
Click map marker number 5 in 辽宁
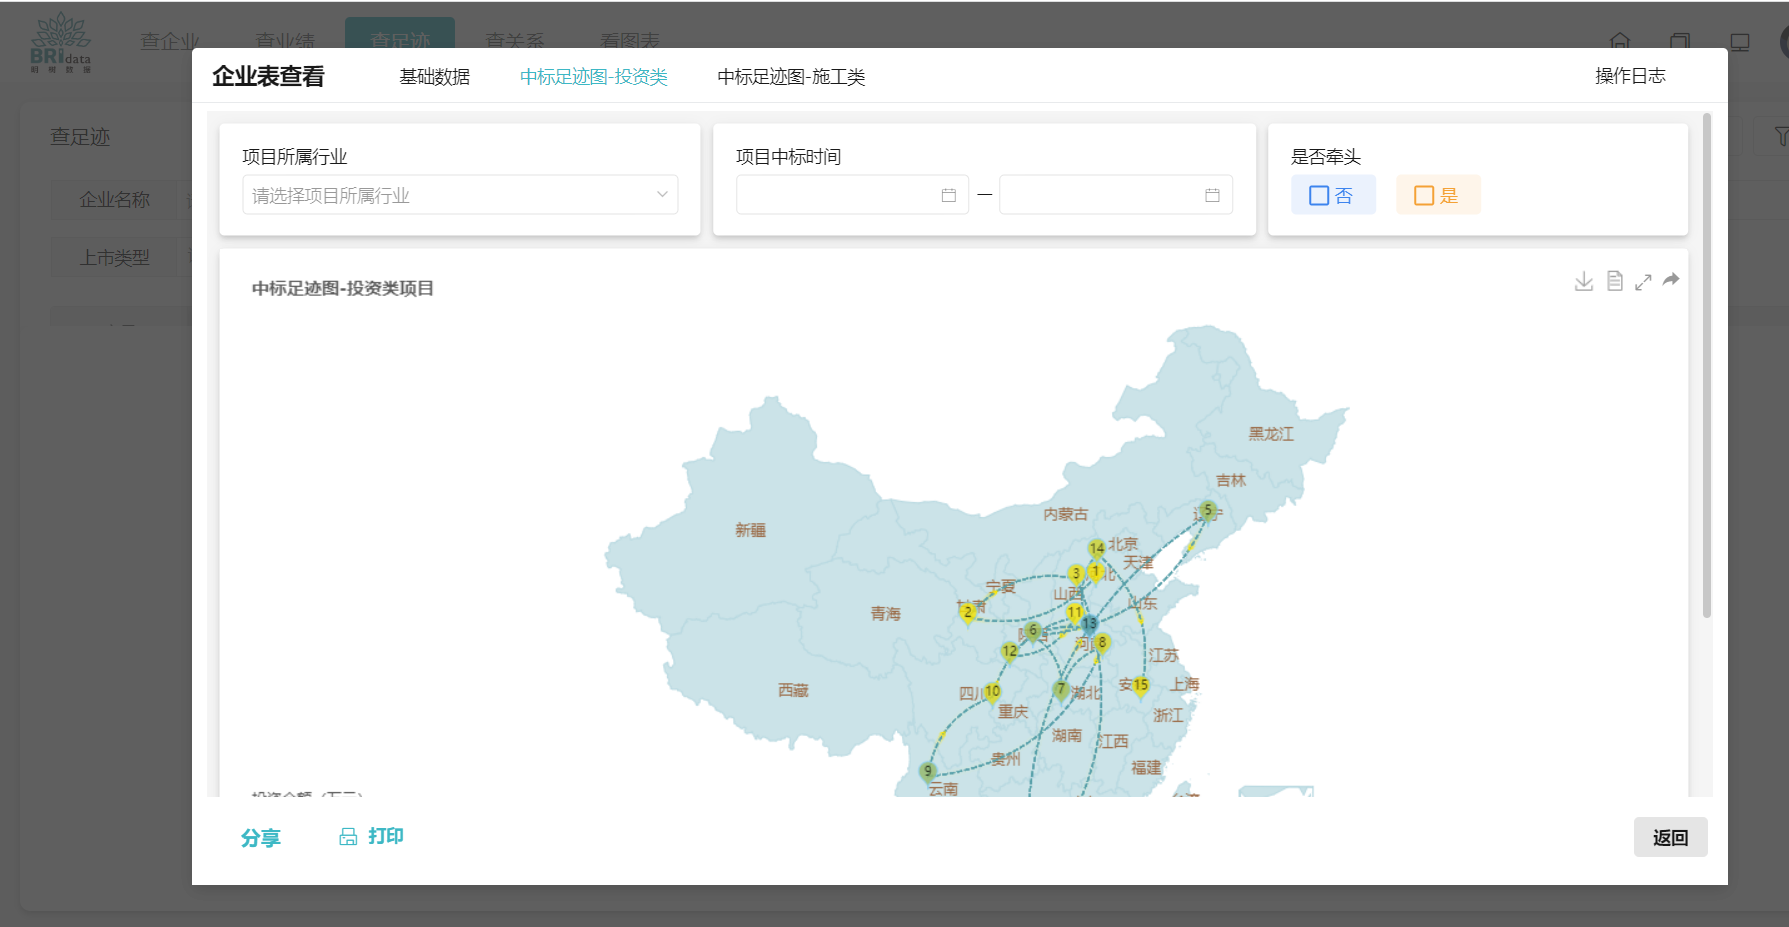(1208, 511)
